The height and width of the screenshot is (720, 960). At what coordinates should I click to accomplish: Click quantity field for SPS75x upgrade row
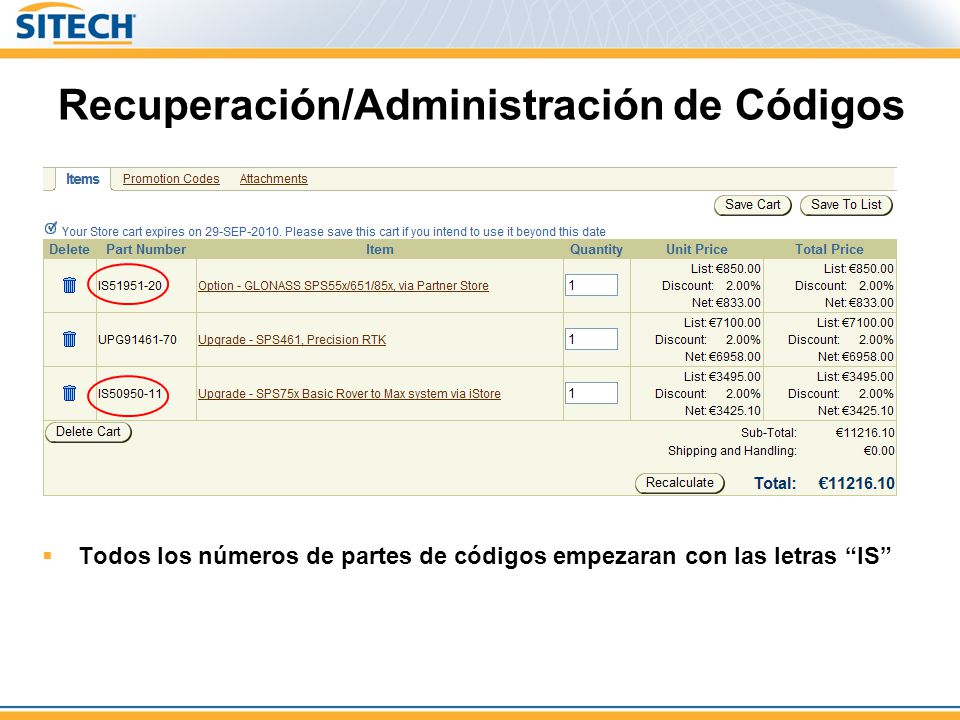(591, 393)
